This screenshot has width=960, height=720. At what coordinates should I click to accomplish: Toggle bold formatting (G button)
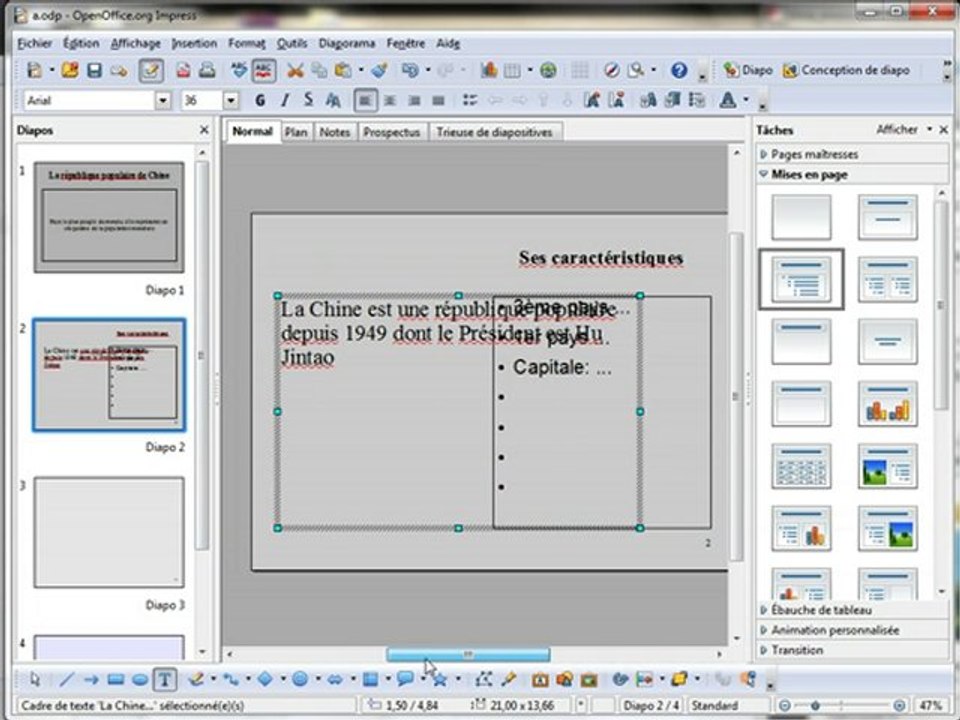coord(260,100)
